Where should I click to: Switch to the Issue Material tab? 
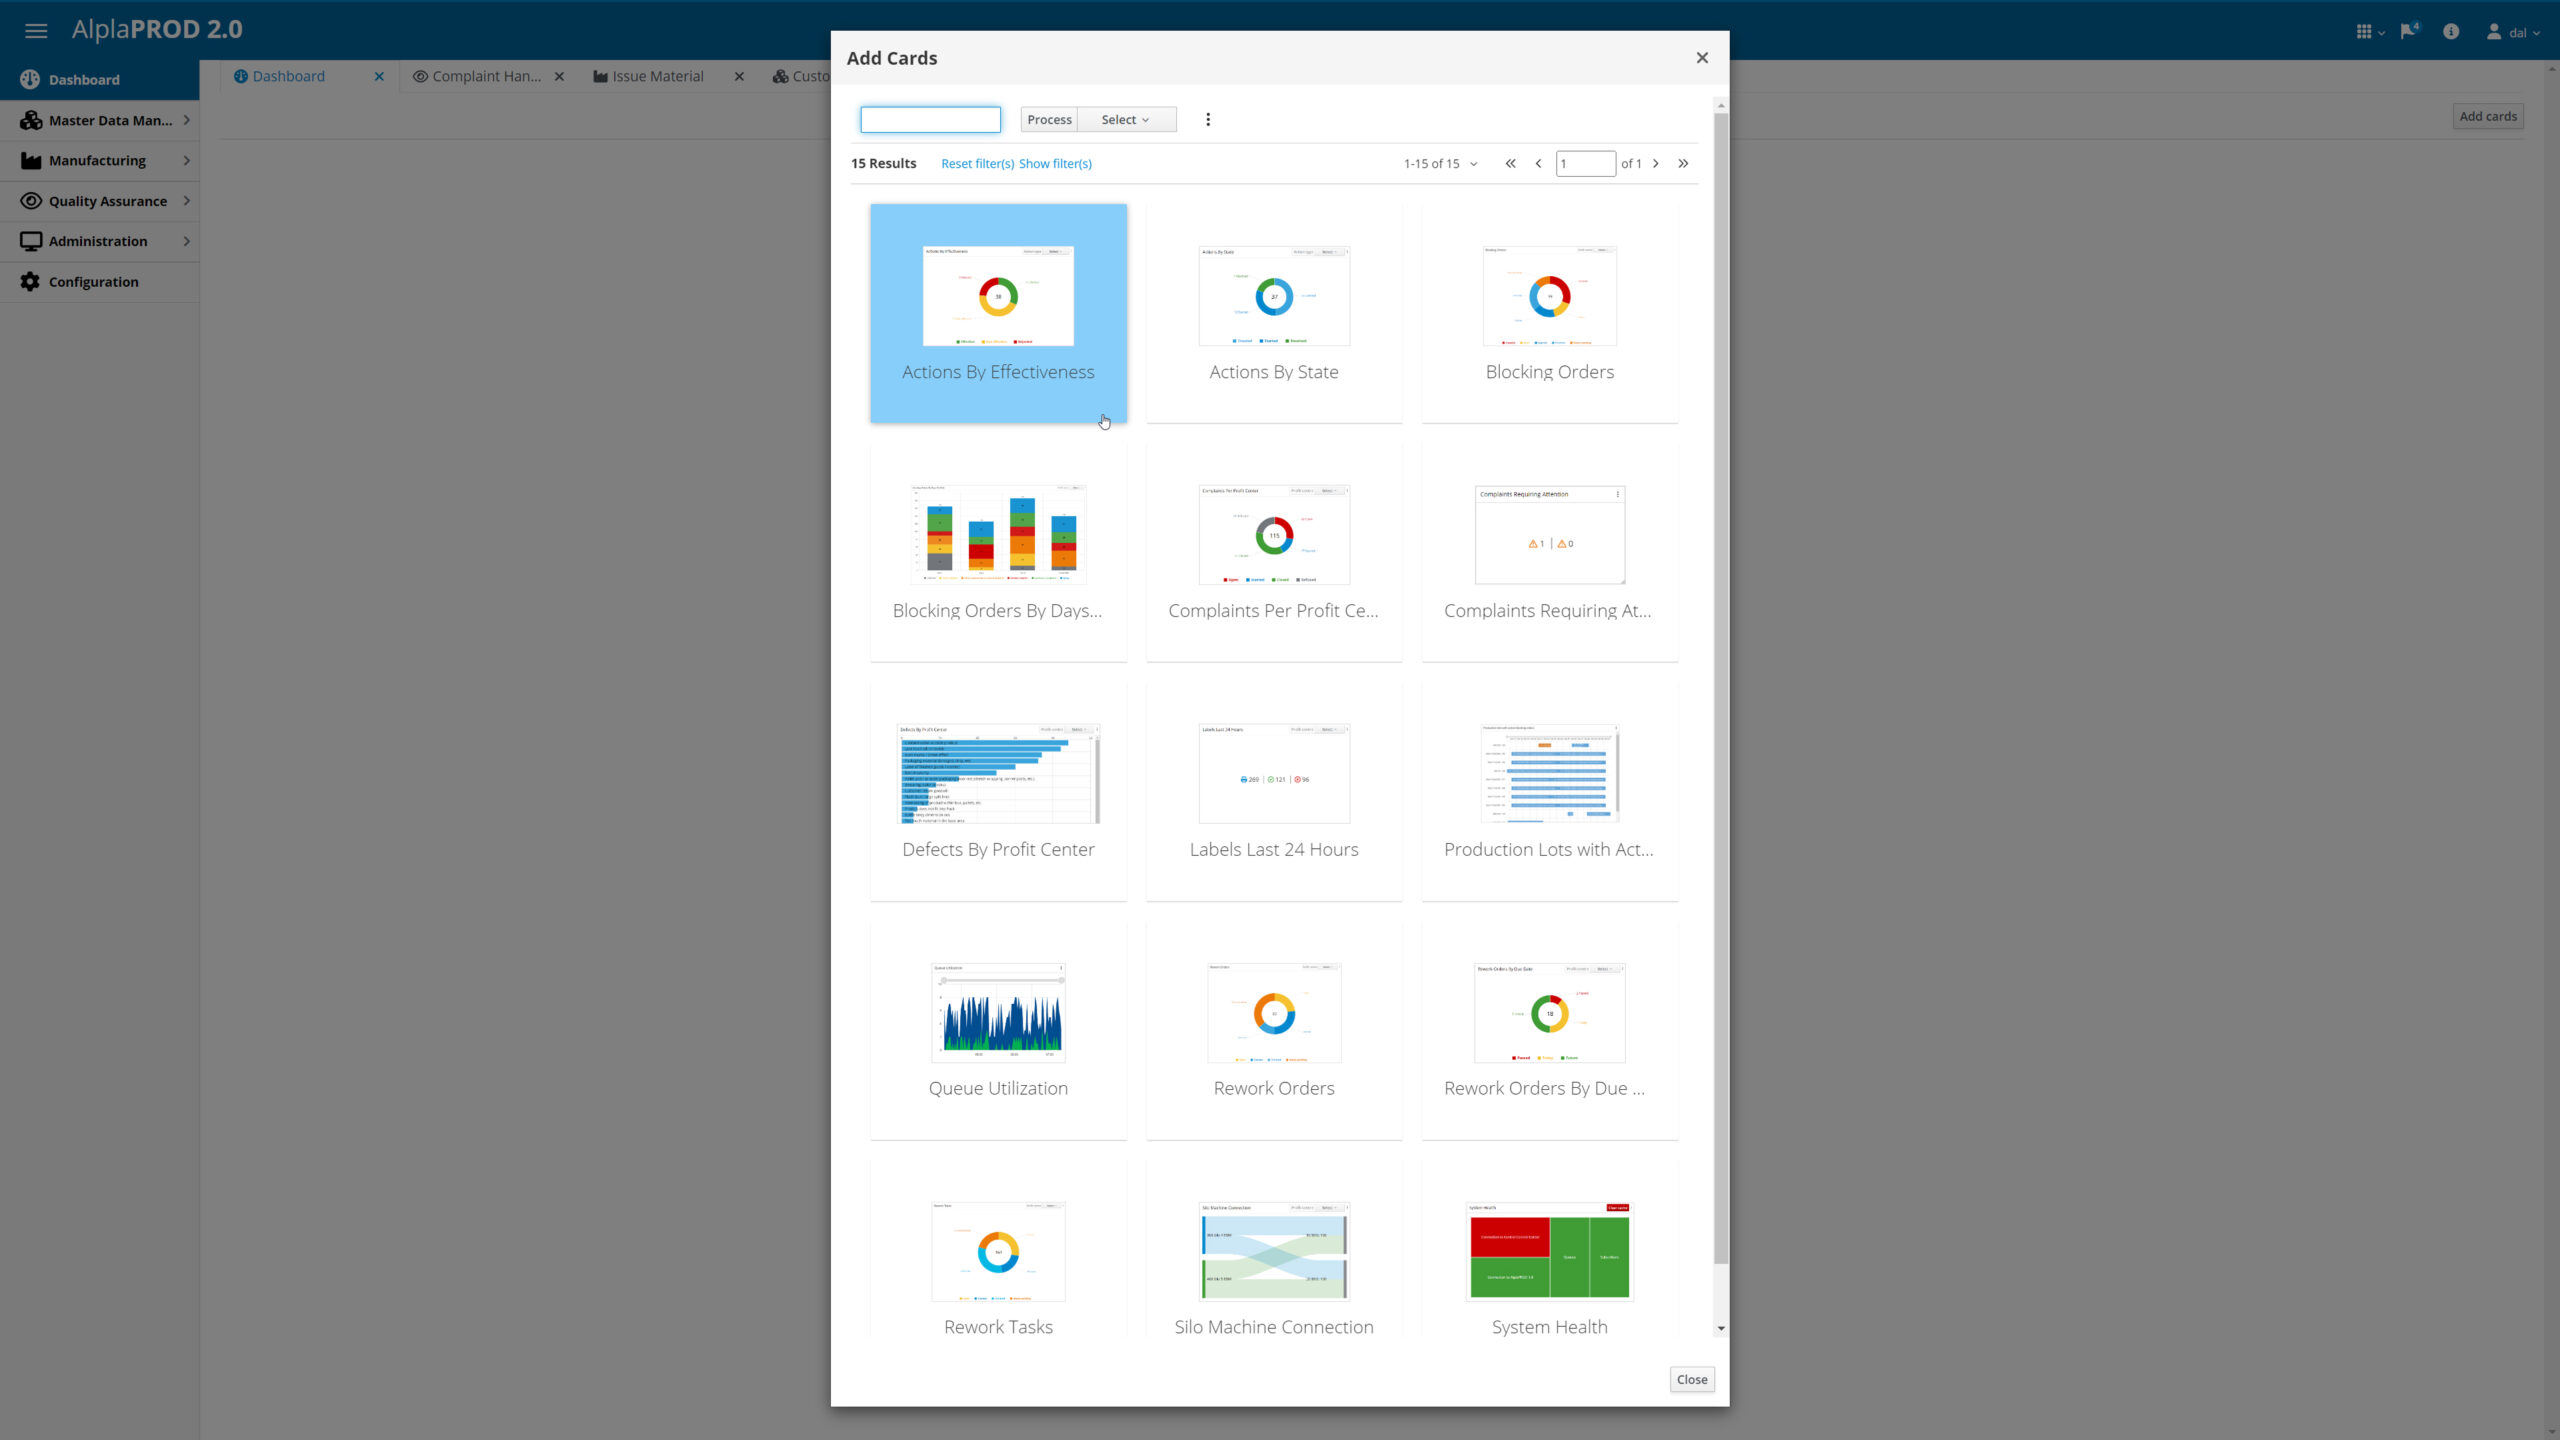click(x=657, y=76)
